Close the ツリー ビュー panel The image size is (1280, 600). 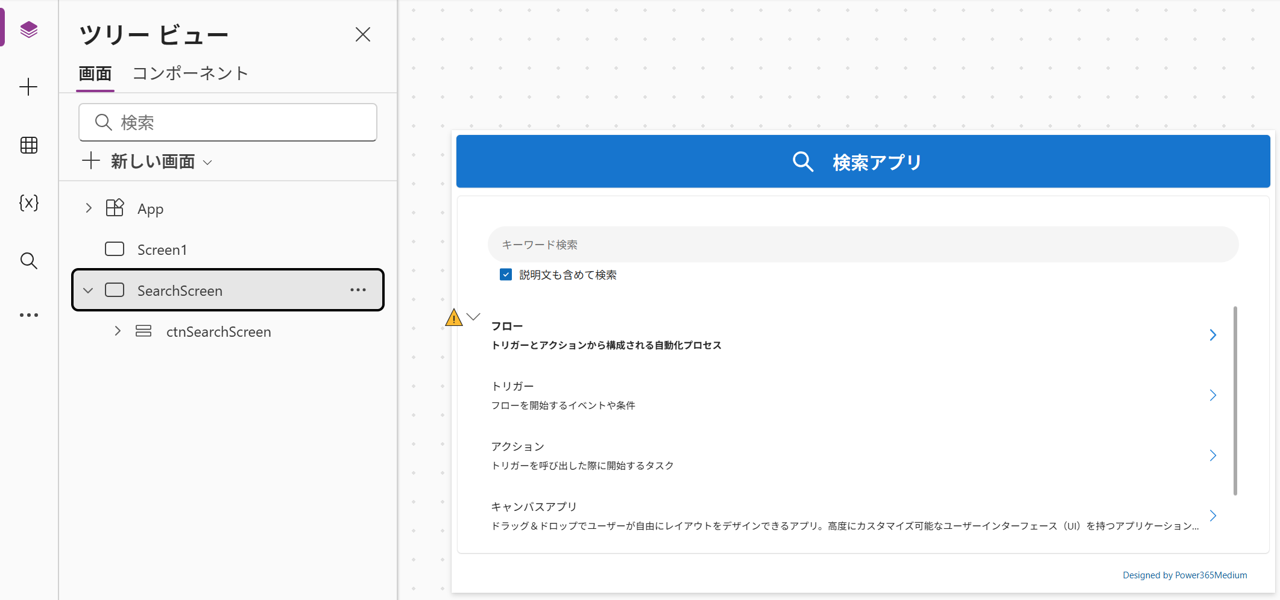(363, 35)
